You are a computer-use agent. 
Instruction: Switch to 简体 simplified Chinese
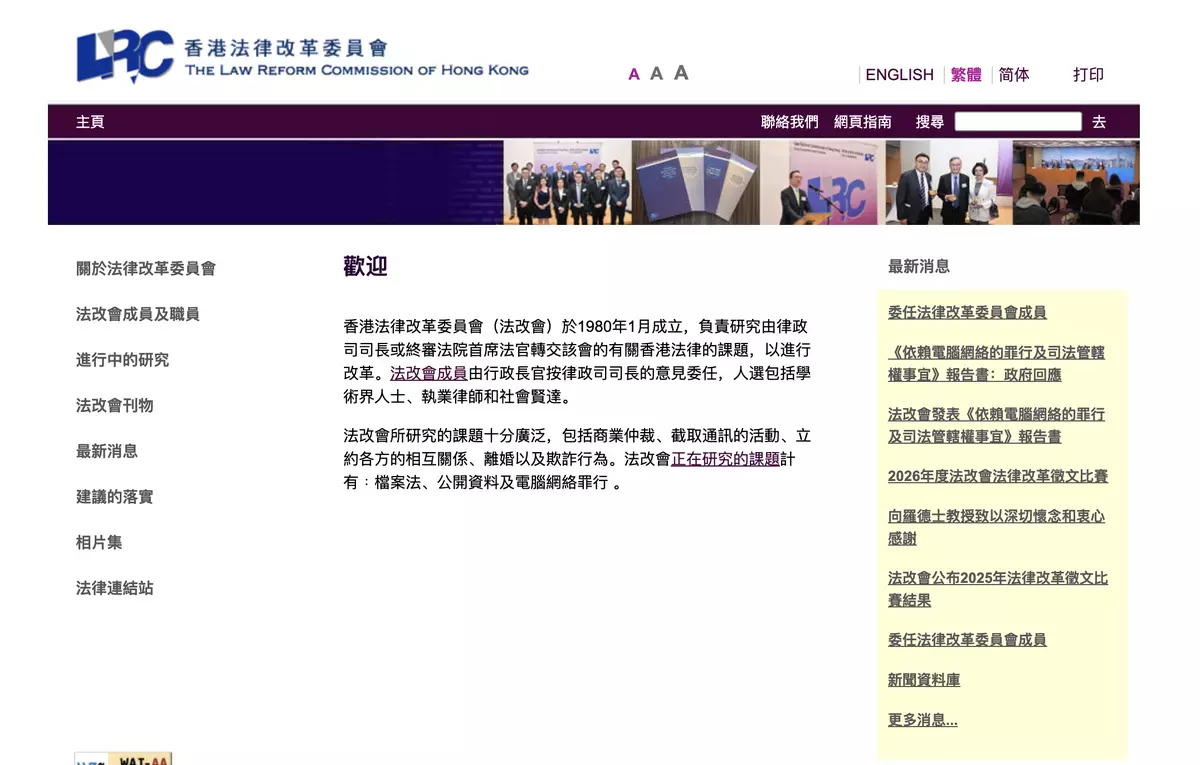[1013, 75]
